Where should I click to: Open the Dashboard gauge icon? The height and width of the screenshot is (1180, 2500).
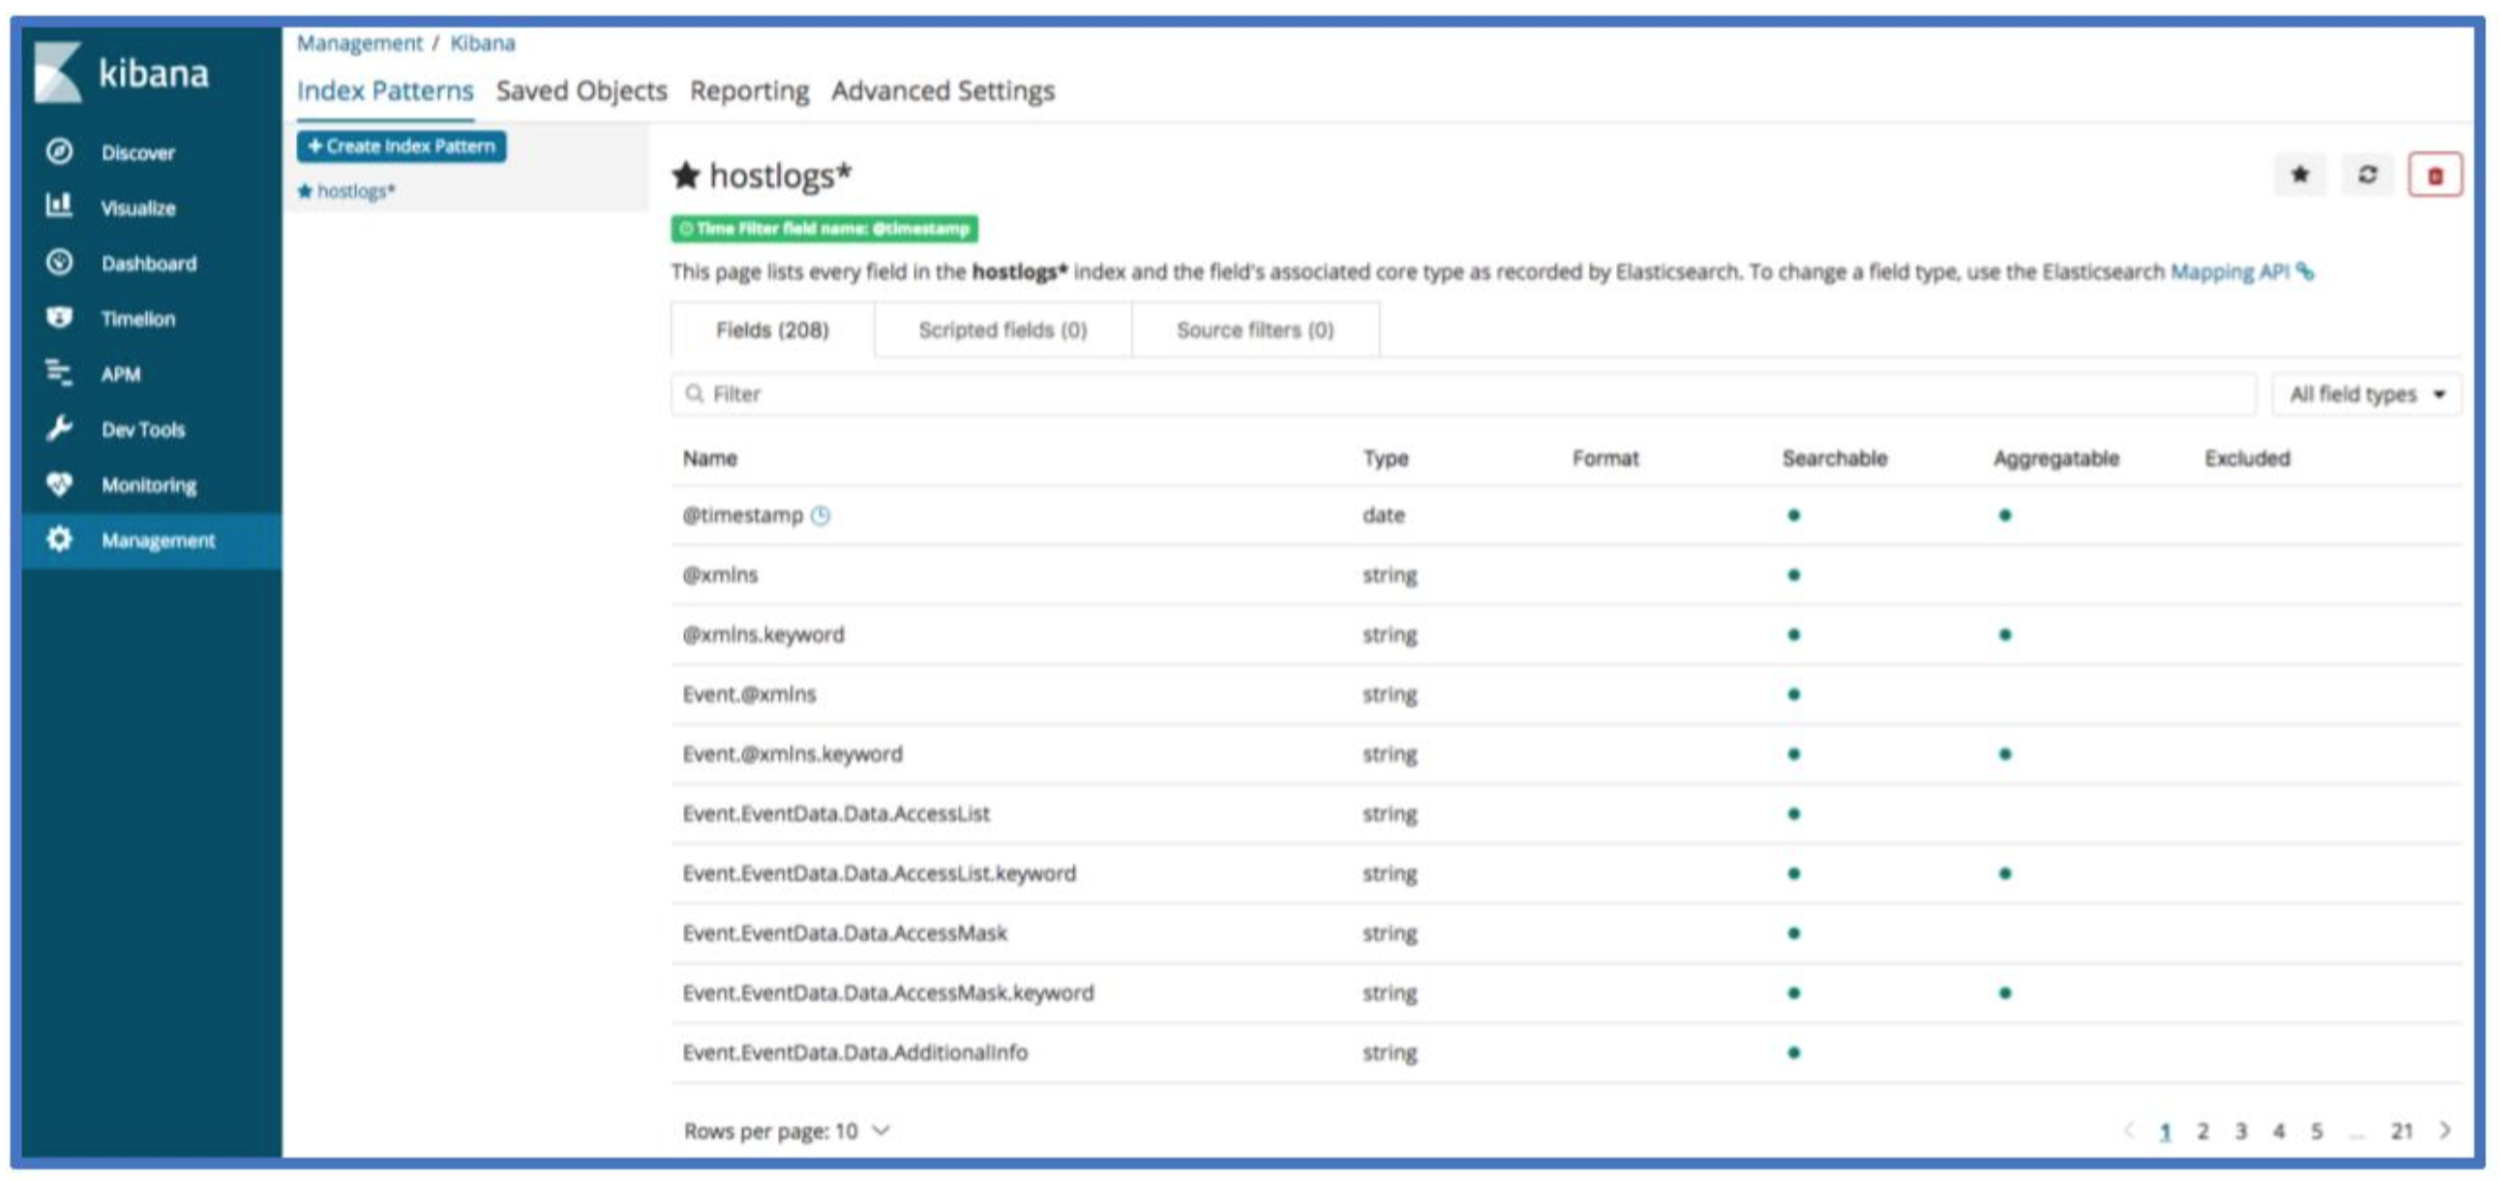point(59,262)
